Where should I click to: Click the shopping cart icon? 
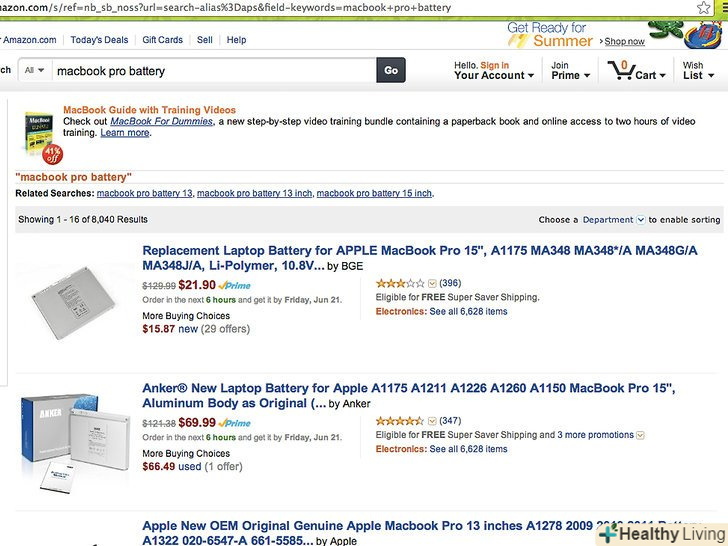623,70
